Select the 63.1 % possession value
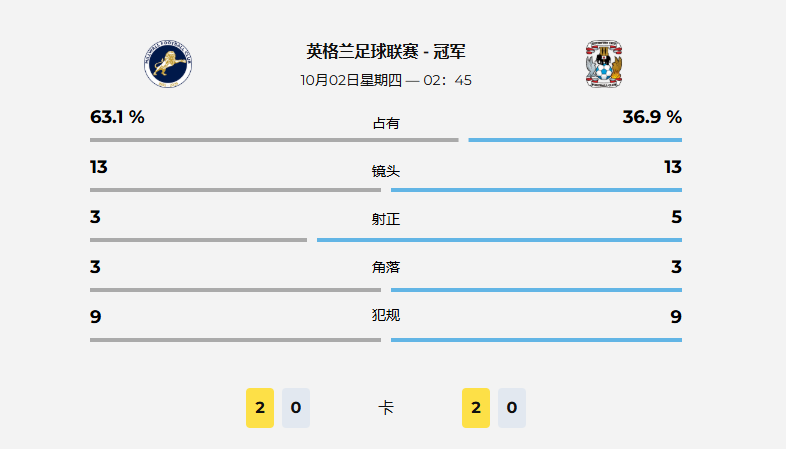 pyautogui.click(x=117, y=117)
